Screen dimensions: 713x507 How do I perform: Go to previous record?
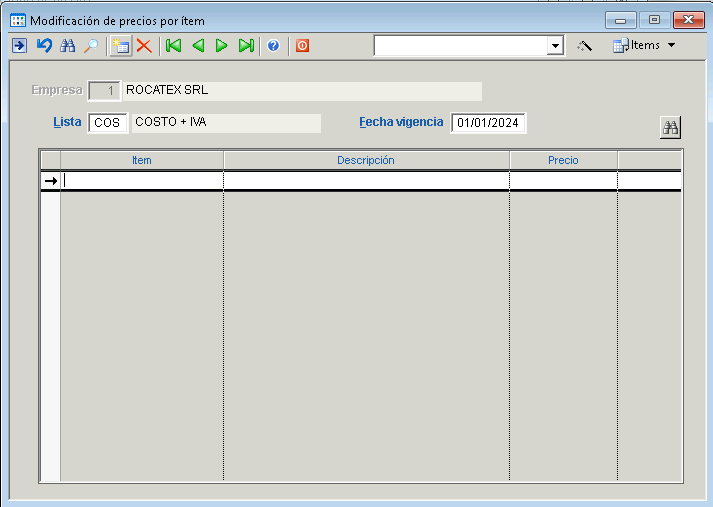(x=198, y=46)
